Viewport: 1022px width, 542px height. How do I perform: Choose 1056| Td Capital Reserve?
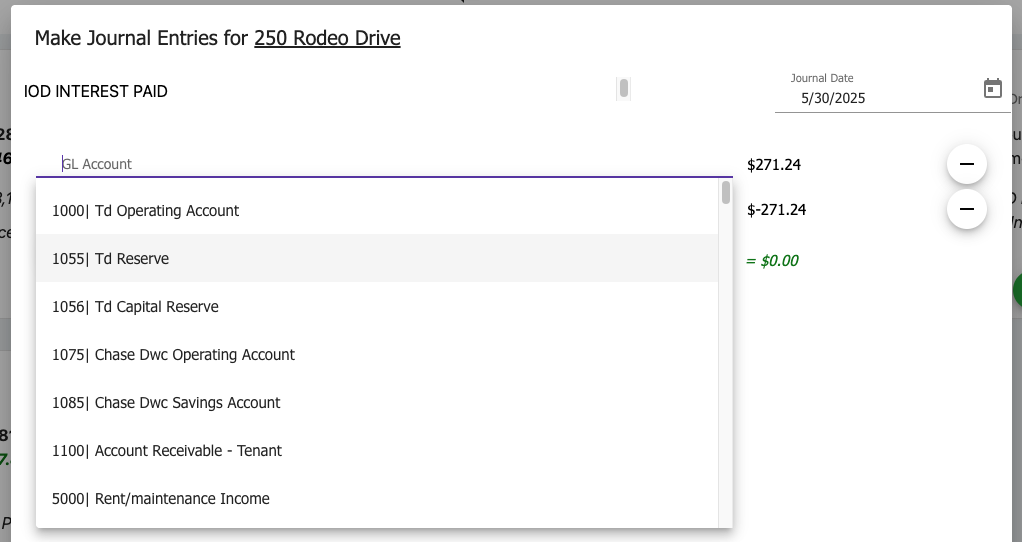point(377,307)
